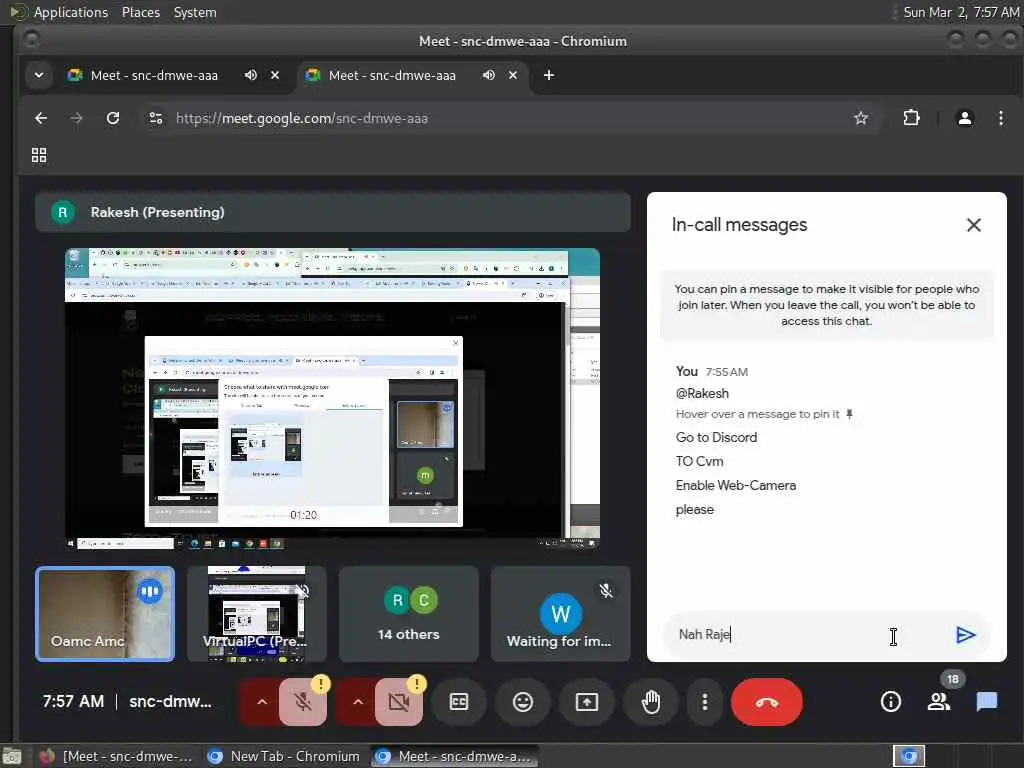1024x768 pixels.
Task: Click the TO Cvm chat message
Action: pos(699,461)
